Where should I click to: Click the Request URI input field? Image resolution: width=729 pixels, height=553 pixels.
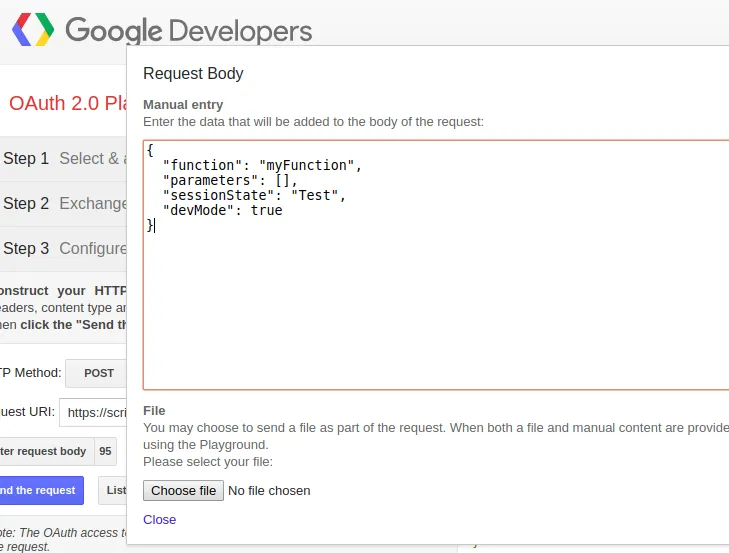pyautogui.click(x=93, y=413)
